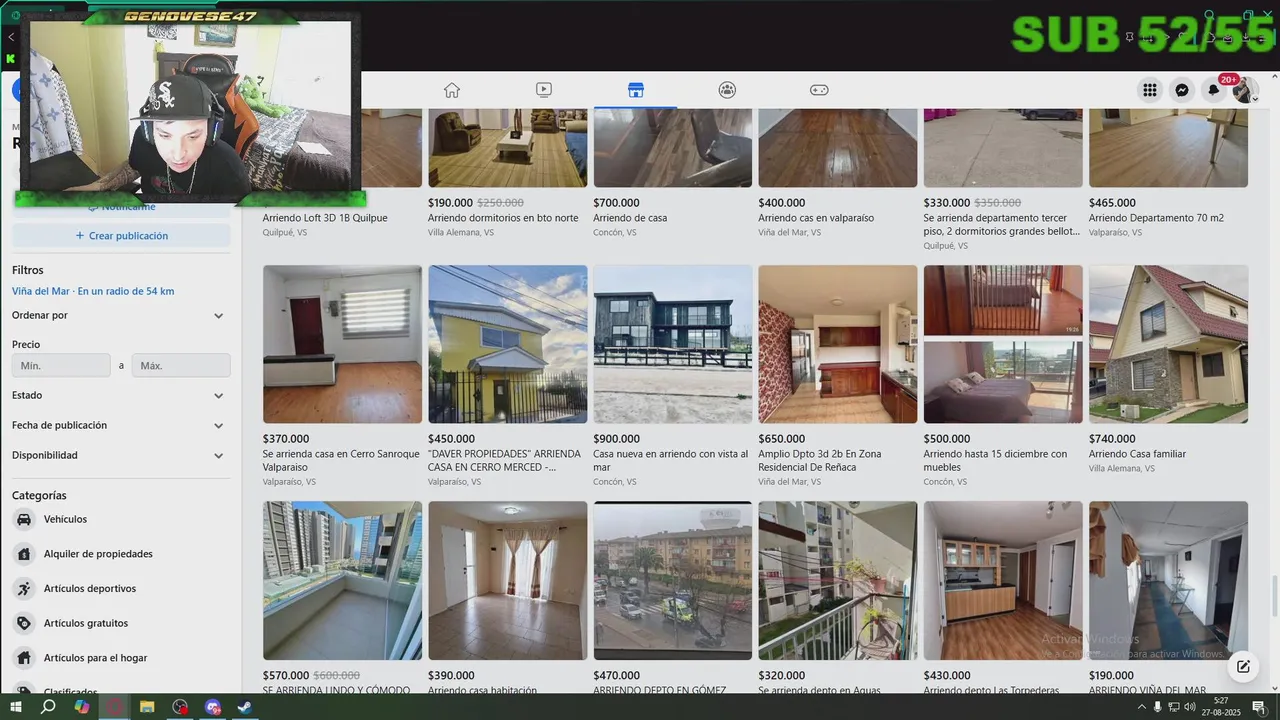This screenshot has height=720, width=1280.
Task: Open Steam from the taskbar
Action: coord(245,707)
